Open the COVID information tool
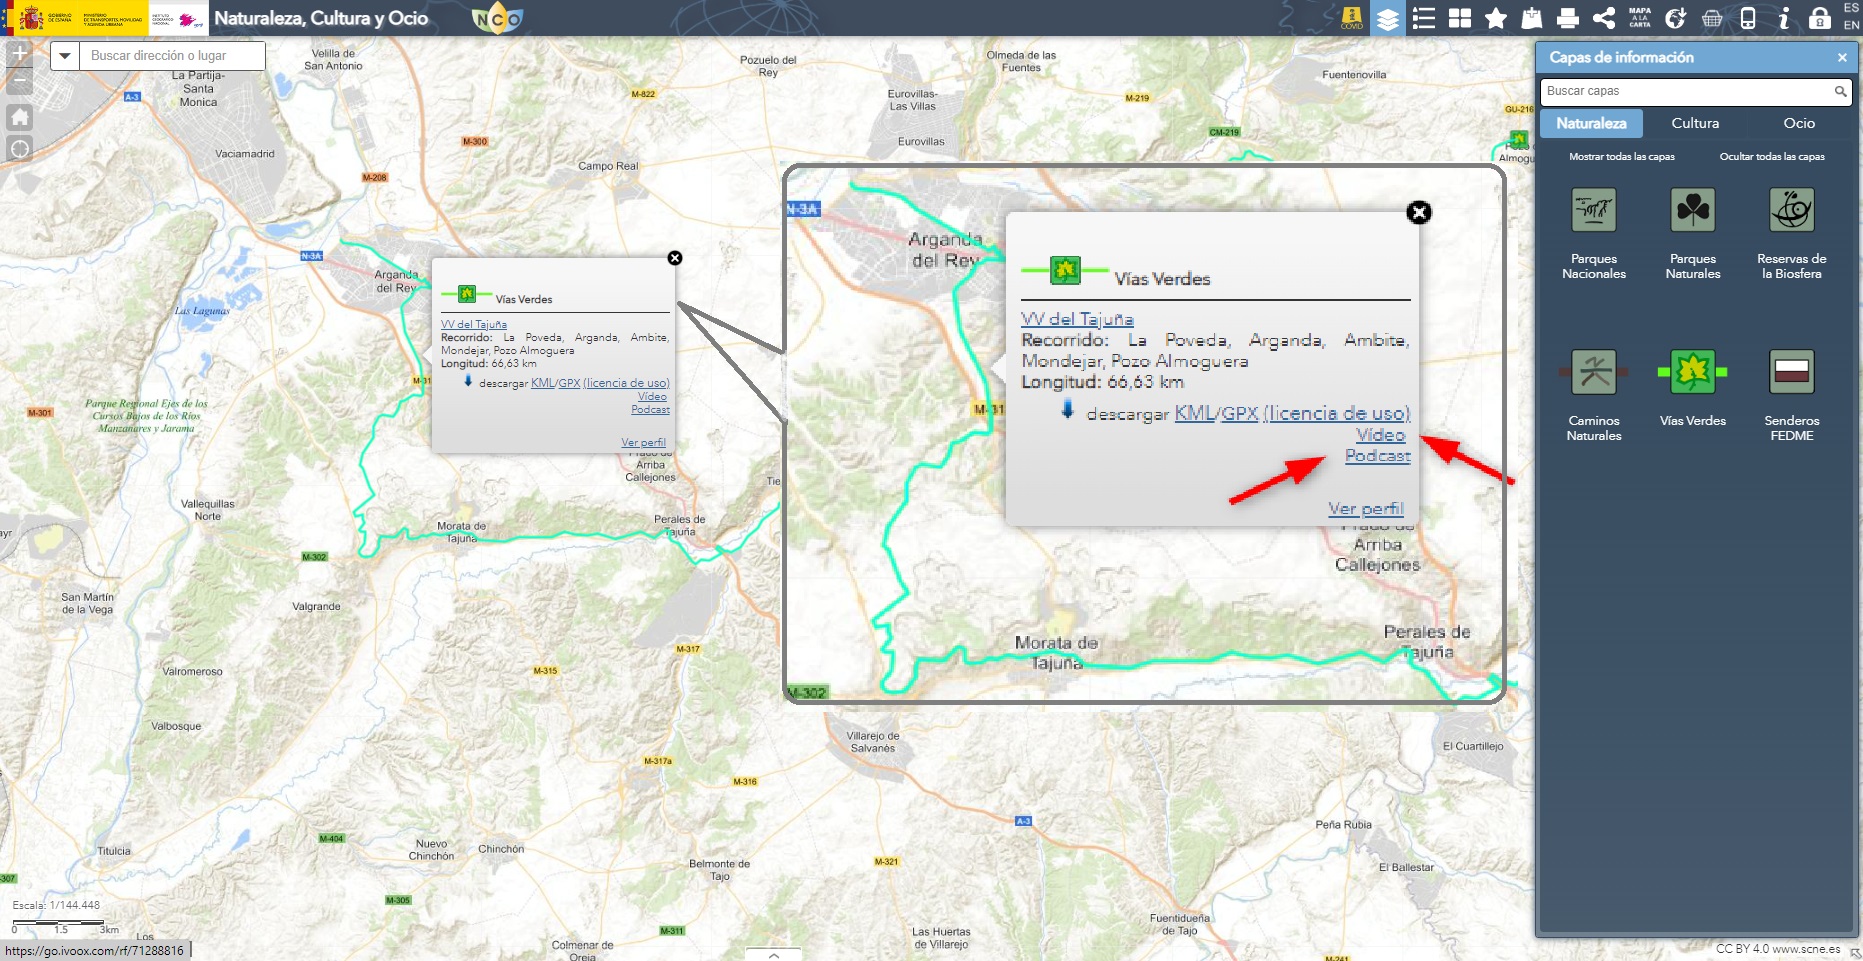 point(1351,18)
